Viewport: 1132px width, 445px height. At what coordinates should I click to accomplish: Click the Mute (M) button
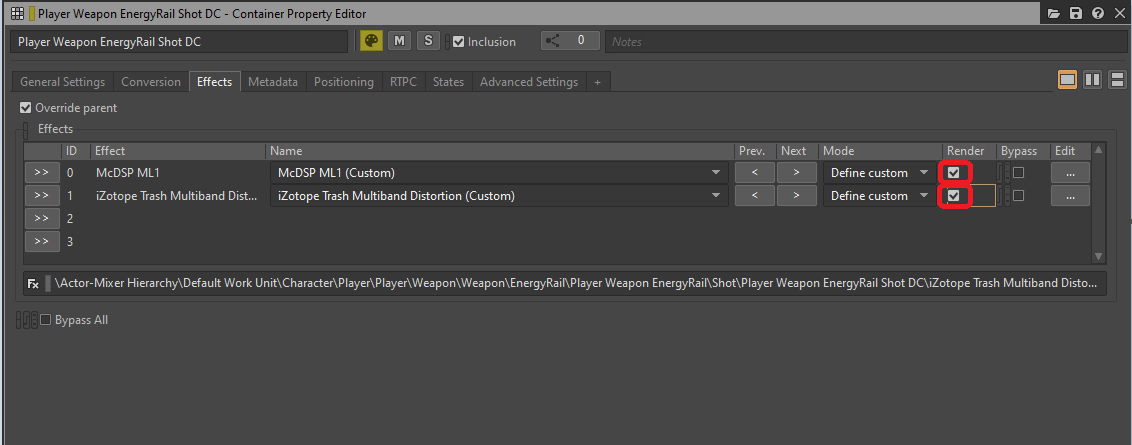(x=399, y=41)
